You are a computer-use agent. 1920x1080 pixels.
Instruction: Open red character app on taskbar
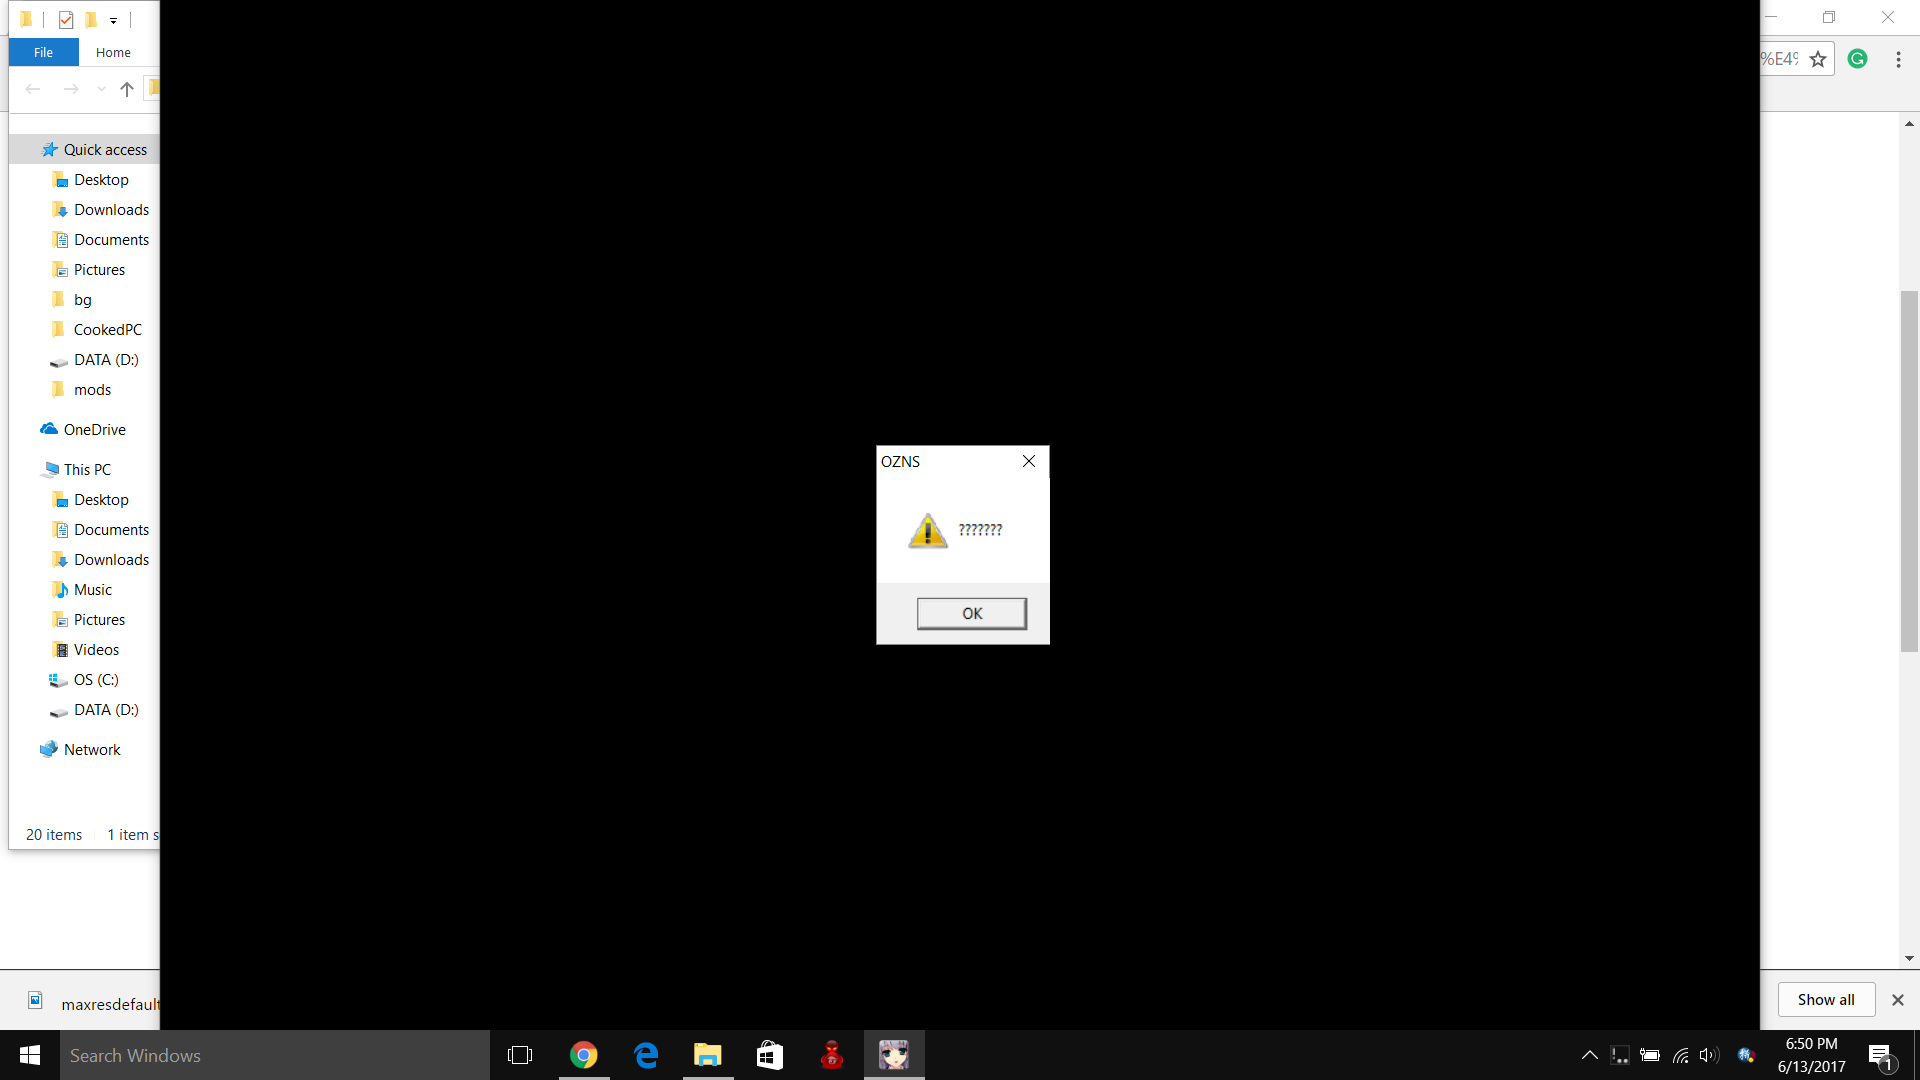pos(832,1055)
